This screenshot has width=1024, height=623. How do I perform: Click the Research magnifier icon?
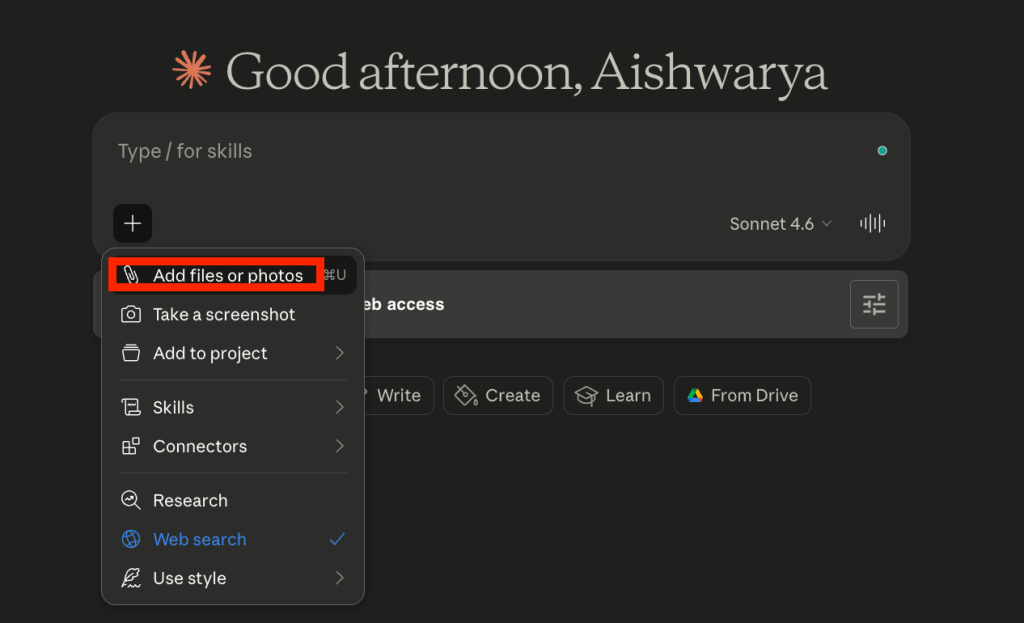pos(131,500)
